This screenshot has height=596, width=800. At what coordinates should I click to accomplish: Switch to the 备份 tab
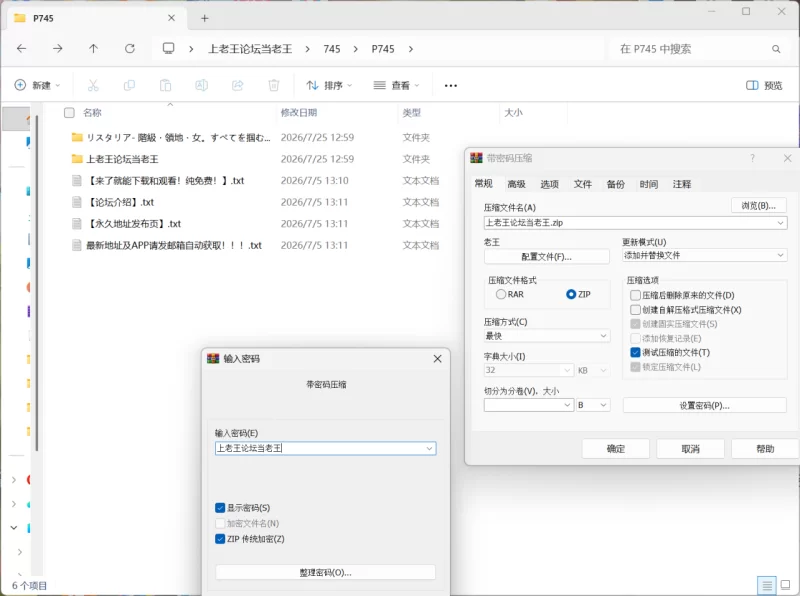click(x=616, y=184)
